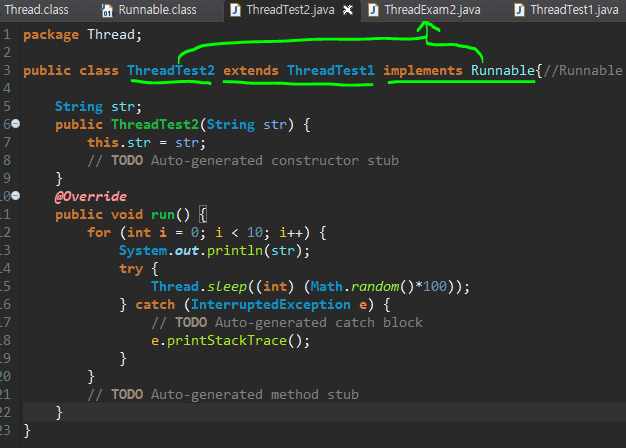Click the Runnable.class file icon
This screenshot has height=448, width=626.
tap(107, 10)
